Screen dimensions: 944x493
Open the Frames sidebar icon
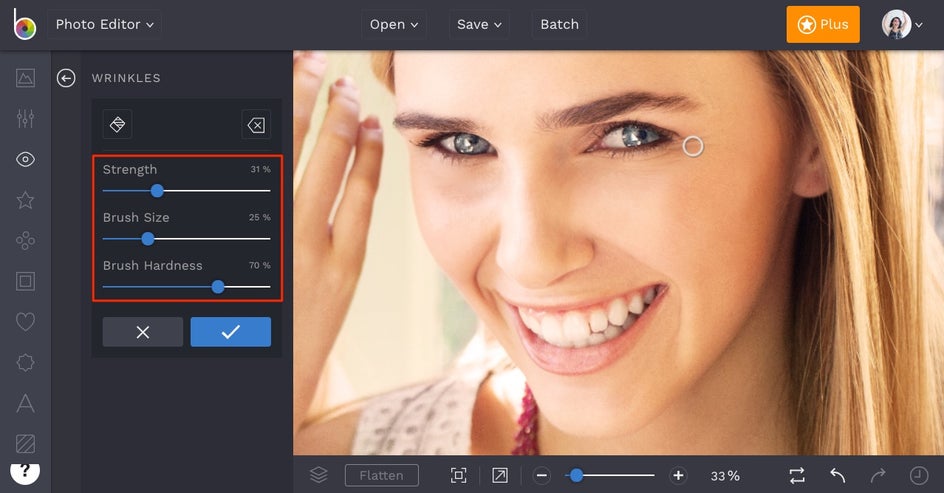coord(25,281)
